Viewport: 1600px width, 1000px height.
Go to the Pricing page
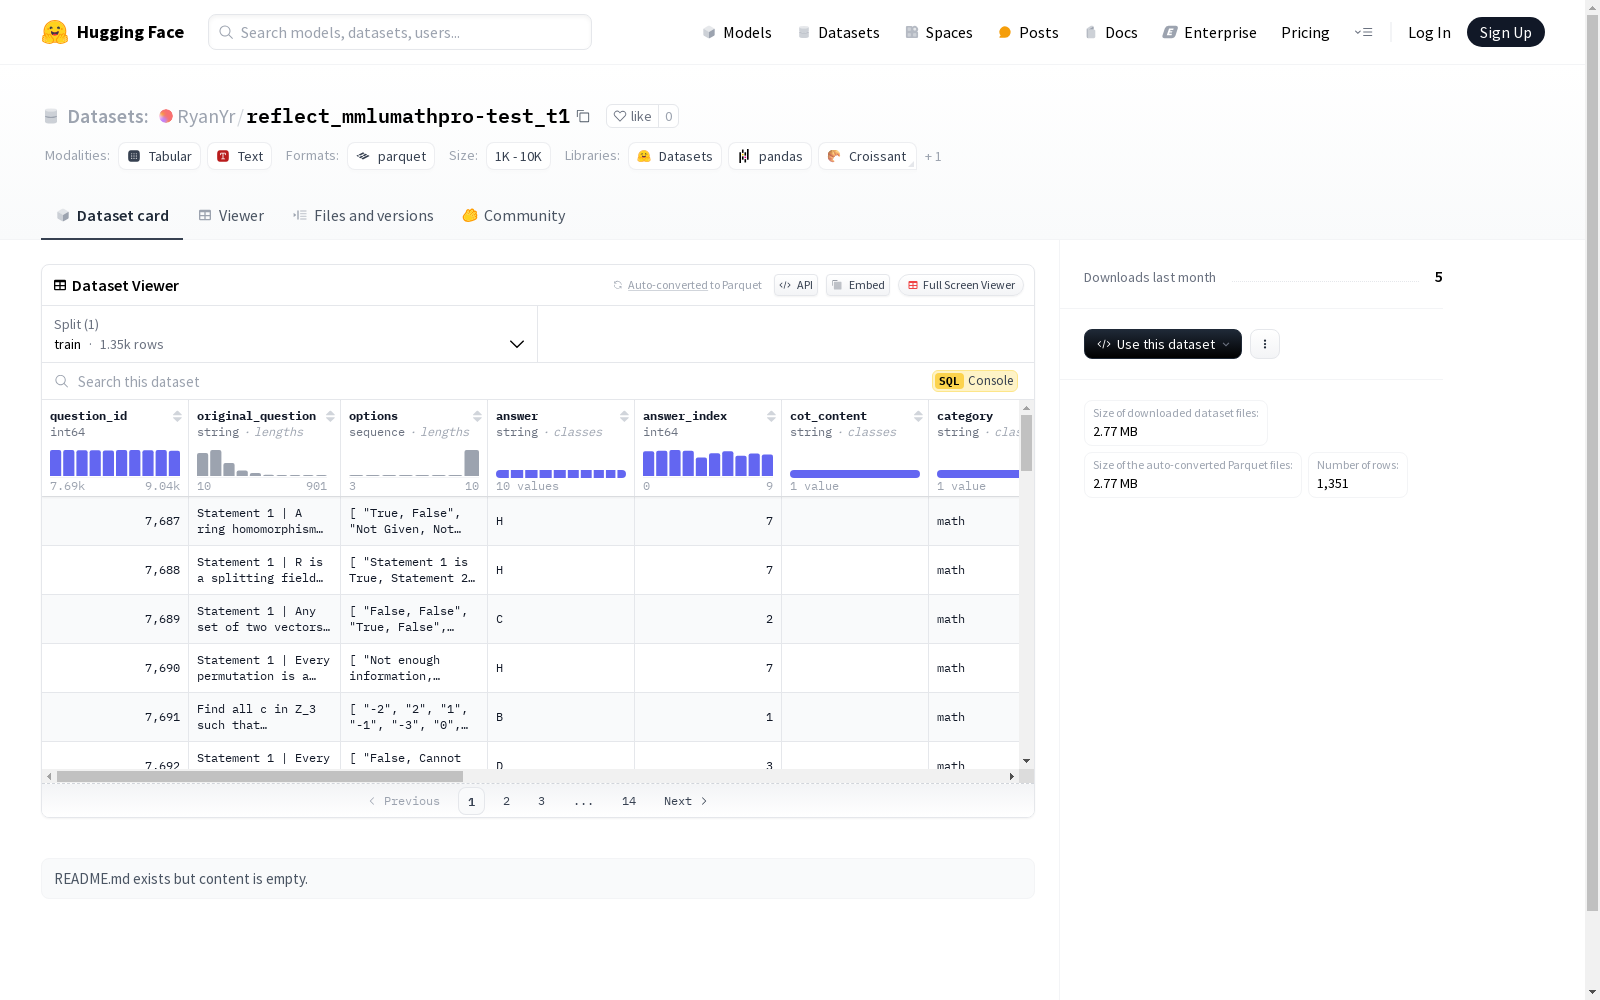(x=1305, y=32)
